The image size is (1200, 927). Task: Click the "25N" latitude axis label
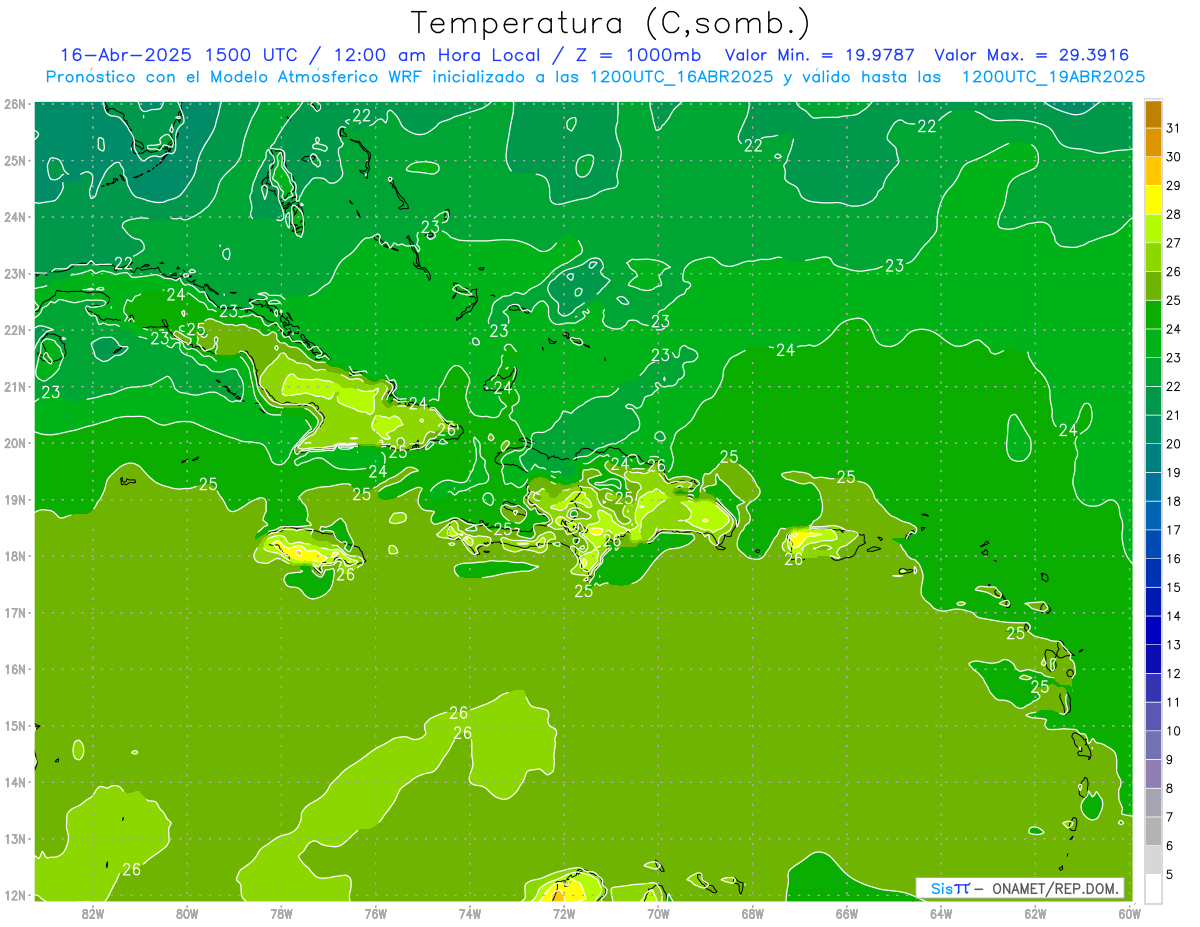[x=14, y=160]
